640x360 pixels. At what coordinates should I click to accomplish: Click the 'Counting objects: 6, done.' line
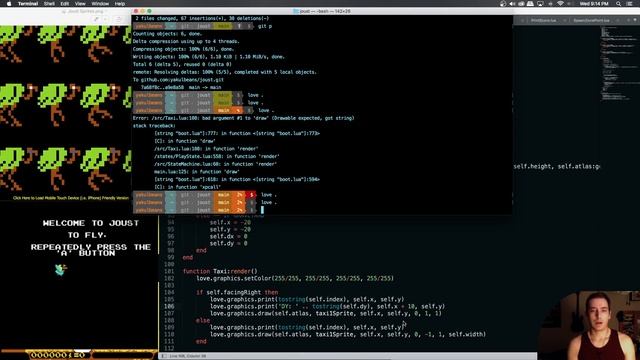tap(167, 34)
